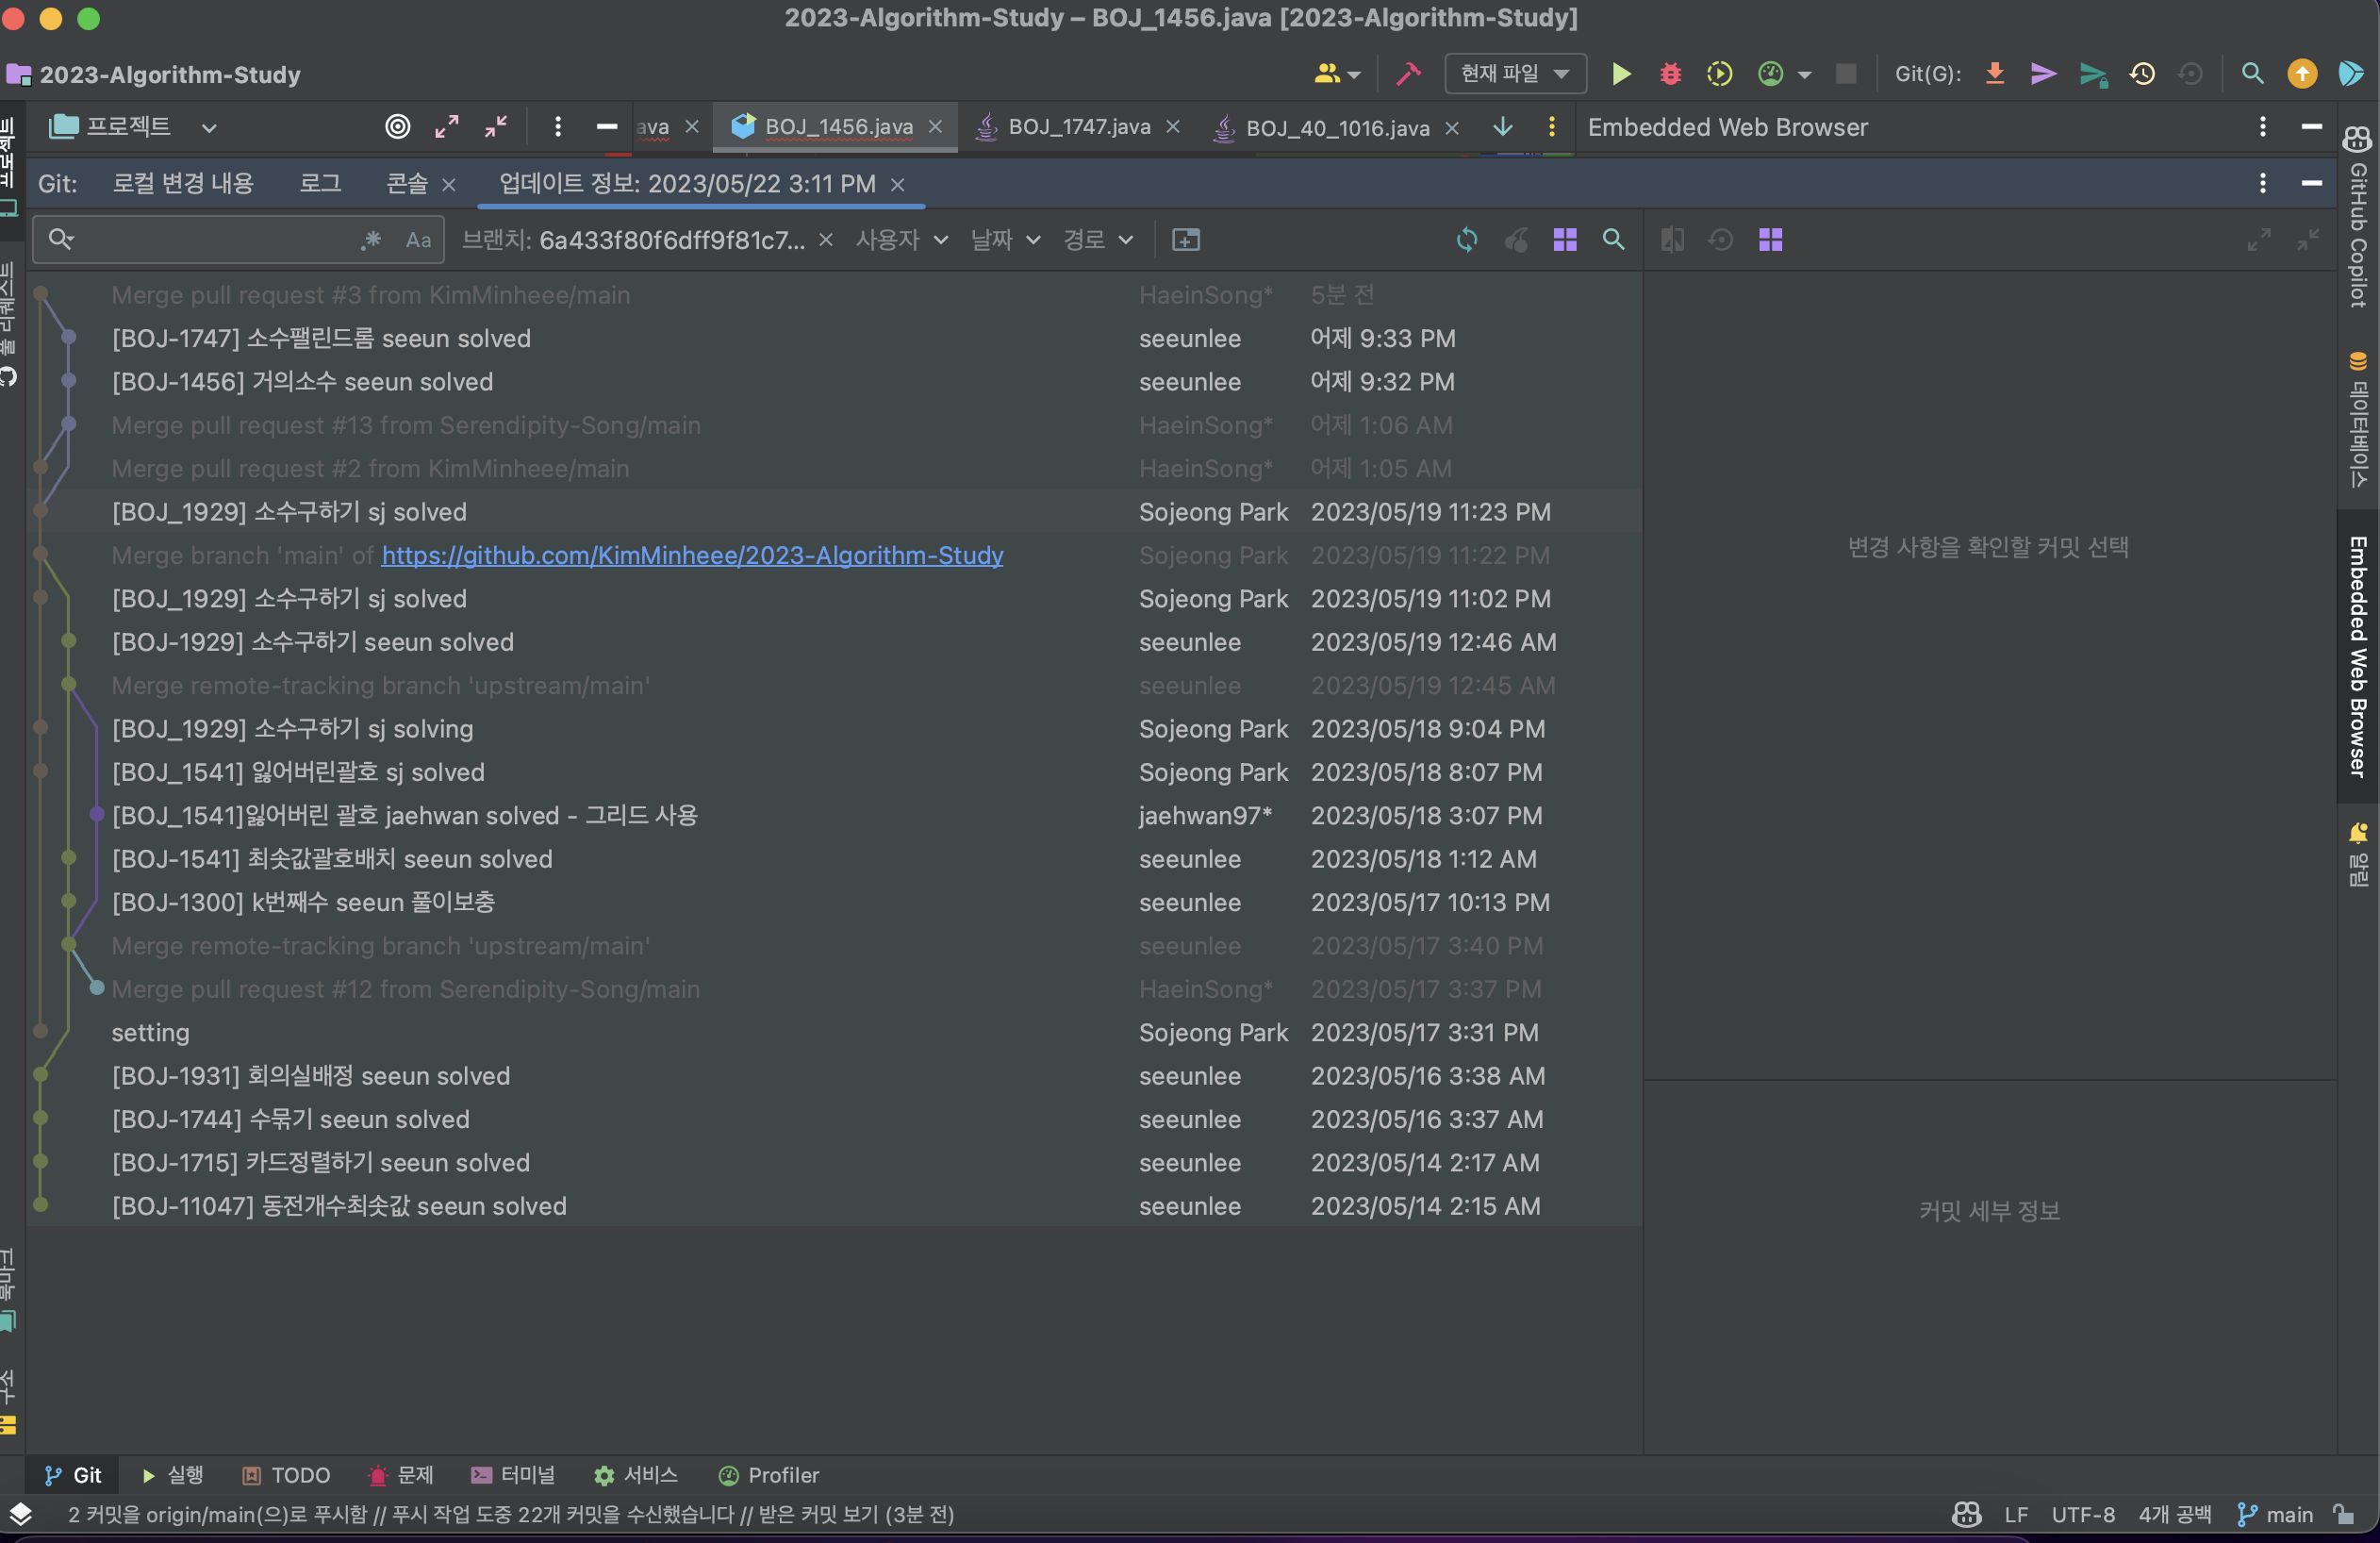
Task: Open the current file run configuration dropdown
Action: (x=1515, y=74)
